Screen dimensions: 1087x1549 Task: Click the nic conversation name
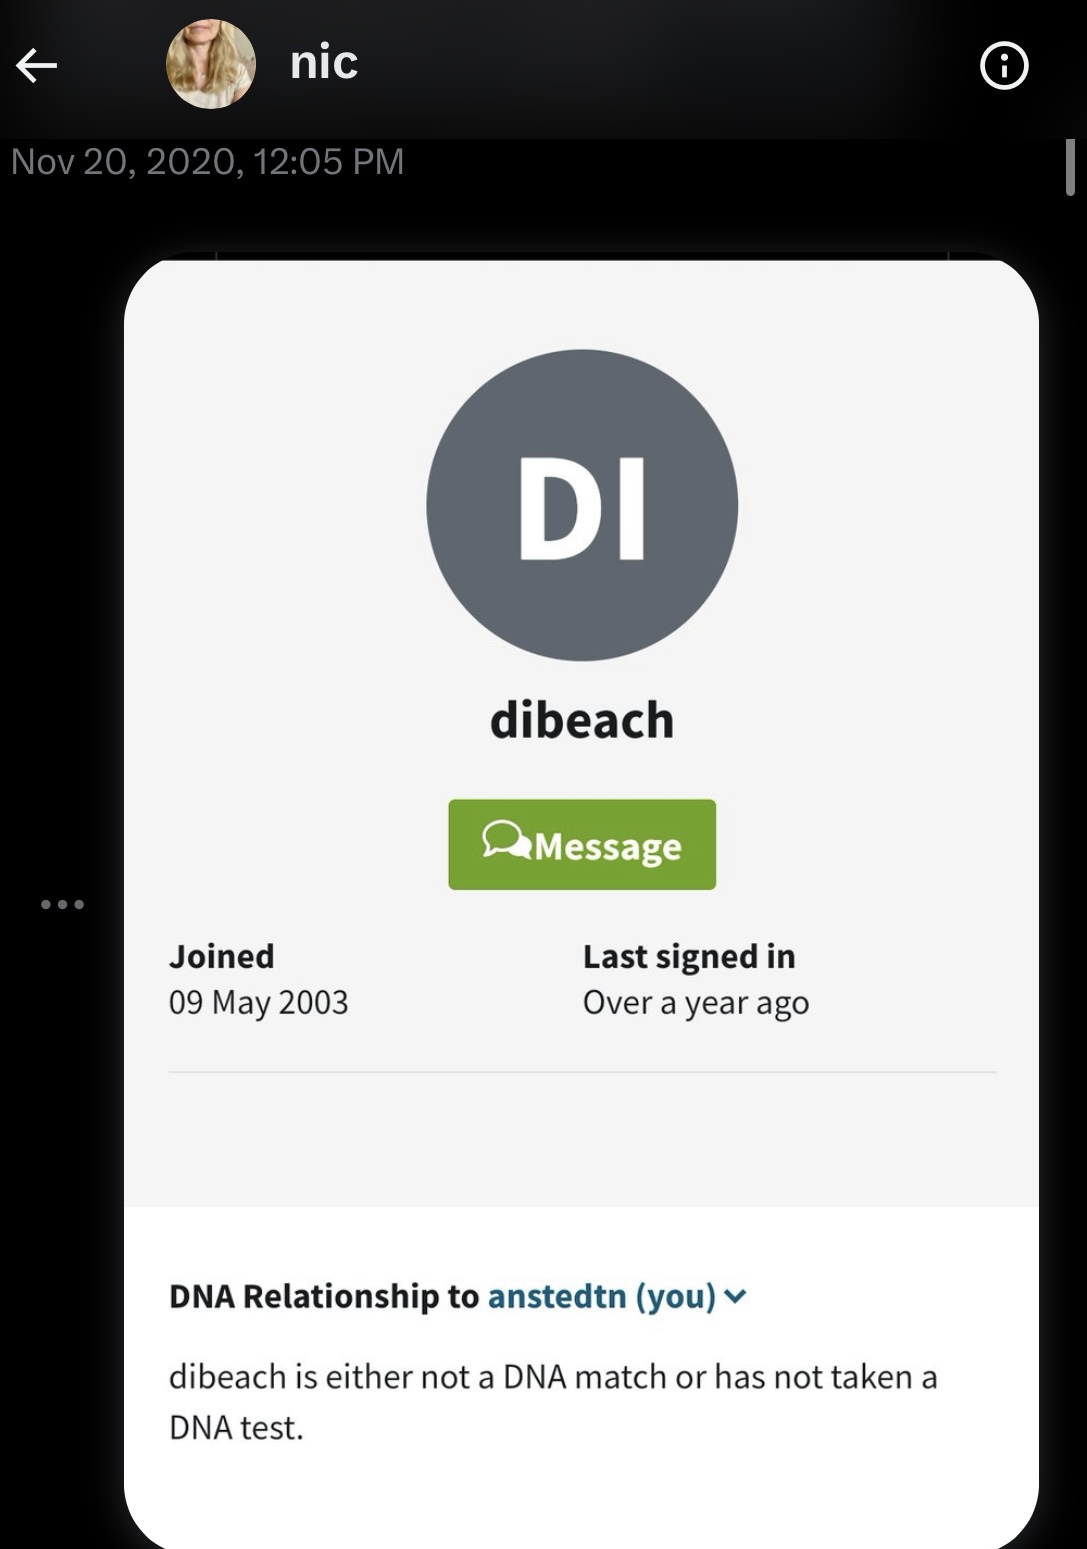tap(323, 63)
